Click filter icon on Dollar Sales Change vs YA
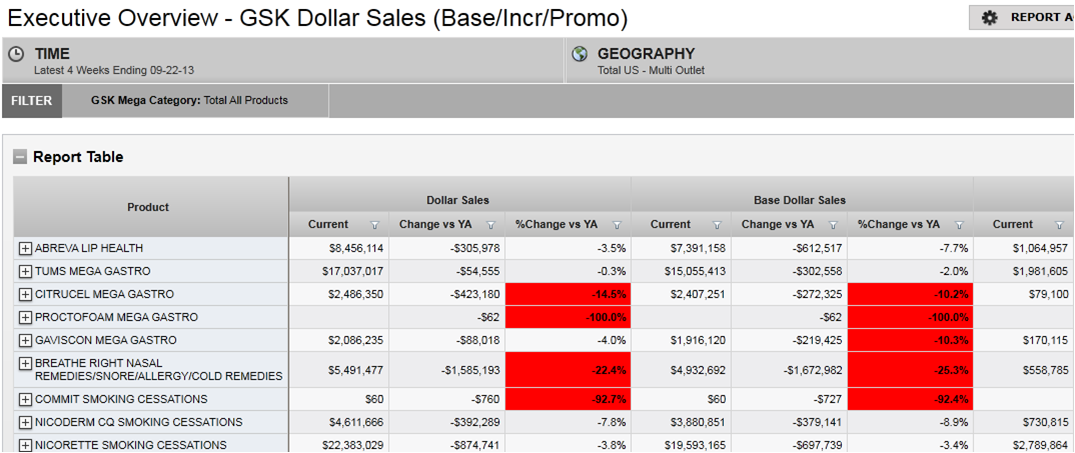The width and height of the screenshot is (1075, 453). click(491, 225)
